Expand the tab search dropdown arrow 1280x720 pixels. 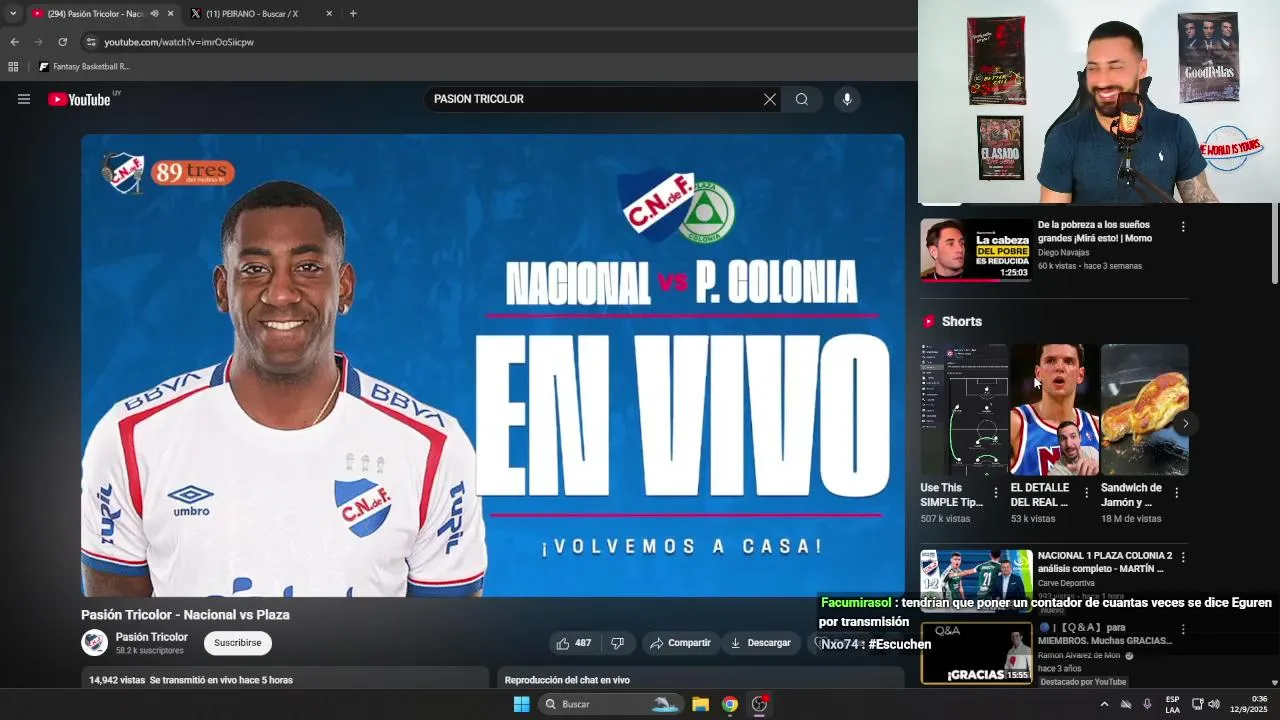tap(12, 14)
